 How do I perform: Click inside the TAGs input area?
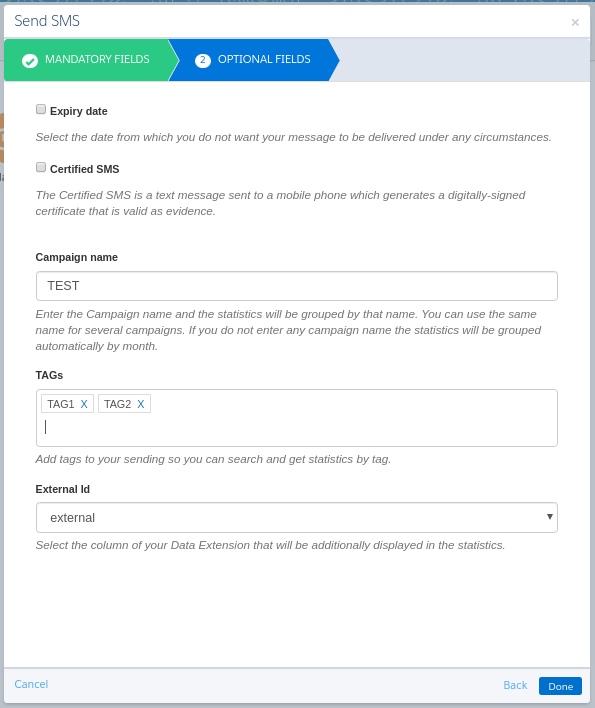(297, 427)
